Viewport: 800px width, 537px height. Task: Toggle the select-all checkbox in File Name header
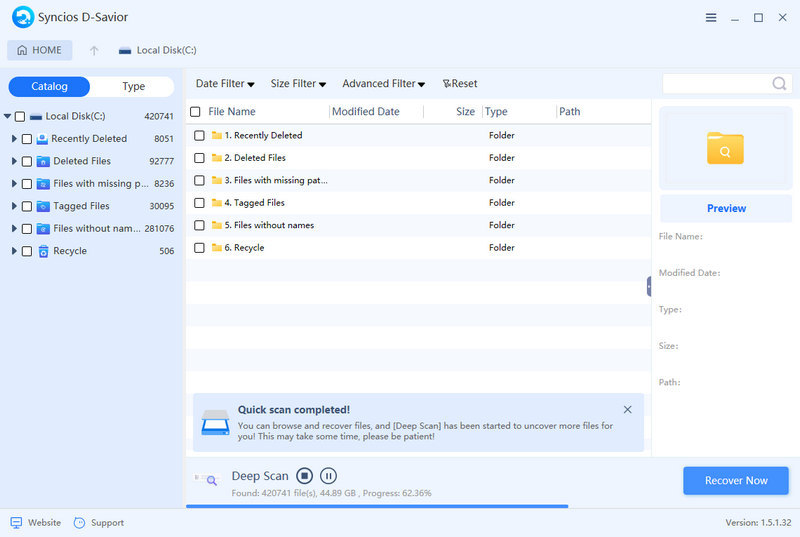[x=195, y=112]
